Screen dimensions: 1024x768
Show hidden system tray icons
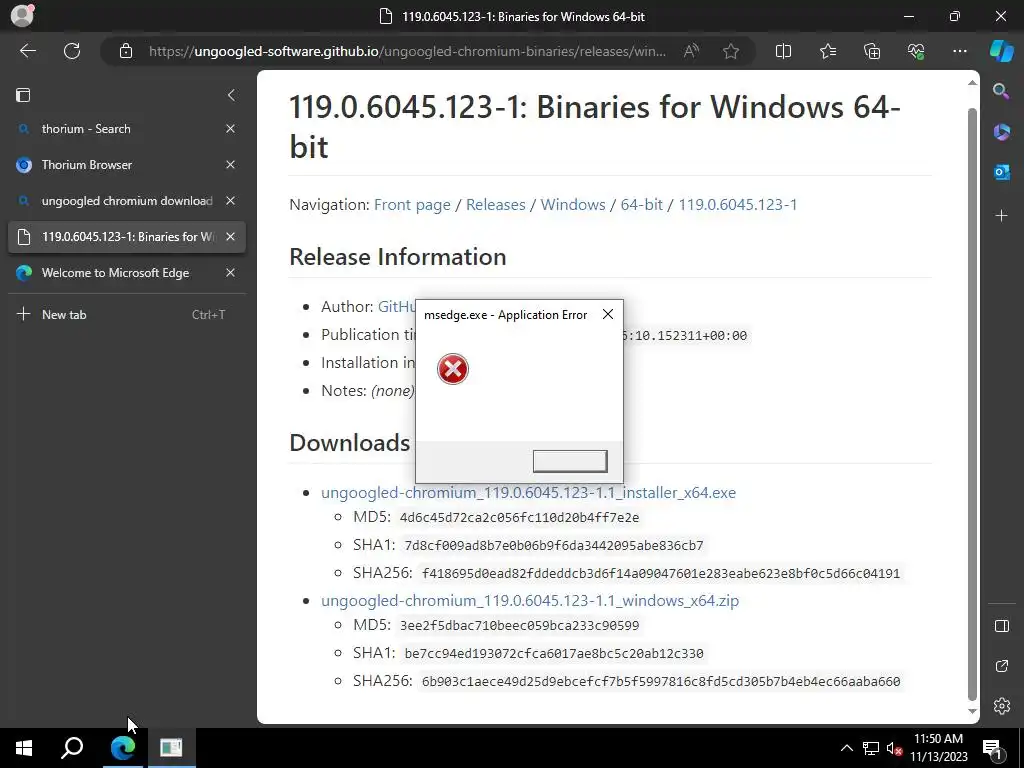pyautogui.click(x=846, y=748)
